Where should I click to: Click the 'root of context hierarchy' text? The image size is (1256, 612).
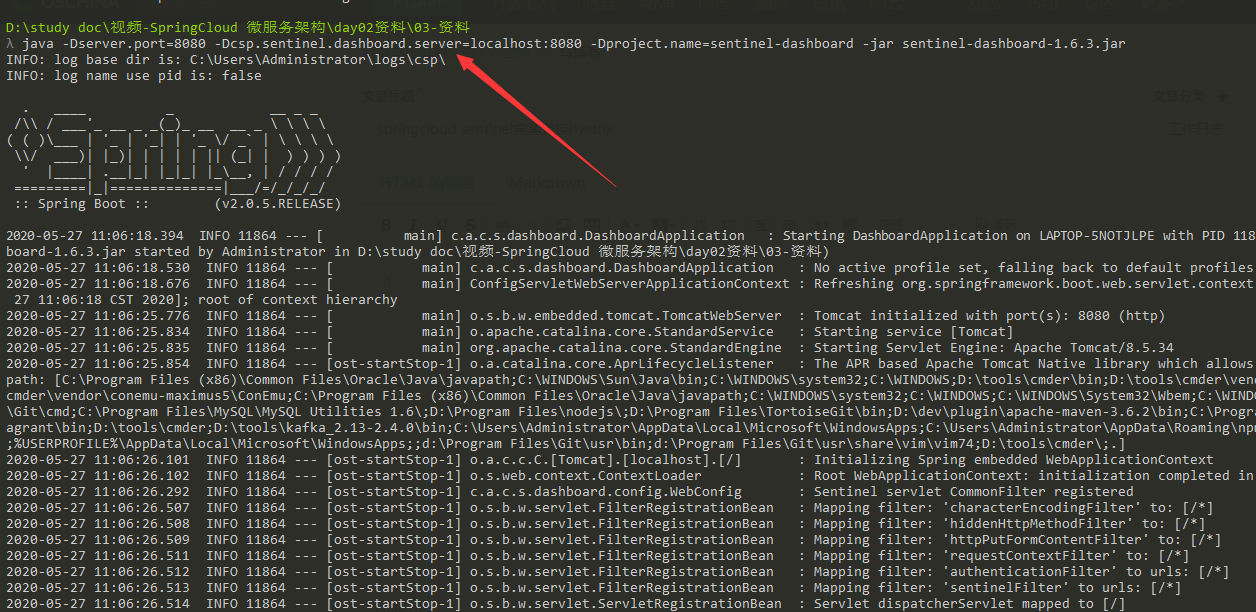pos(300,300)
